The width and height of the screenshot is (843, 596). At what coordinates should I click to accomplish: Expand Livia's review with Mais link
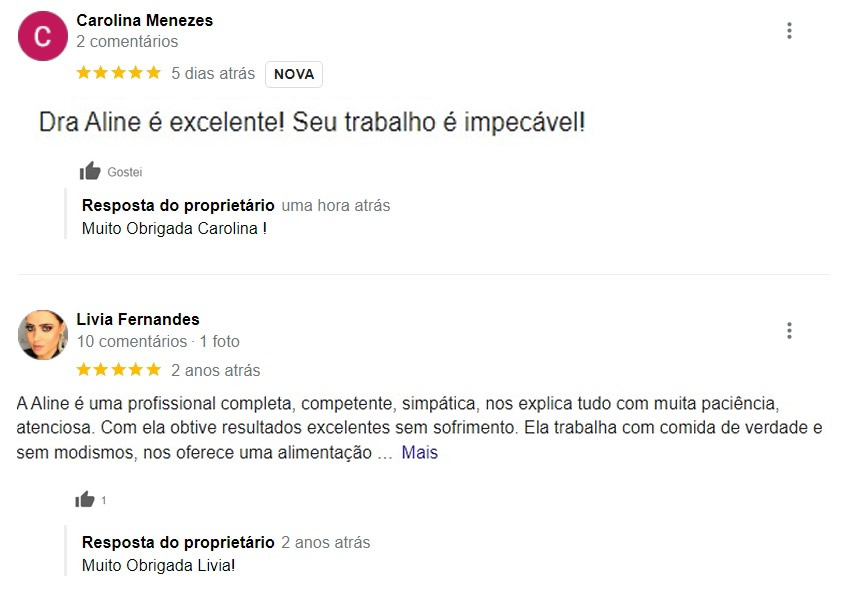pyautogui.click(x=419, y=453)
